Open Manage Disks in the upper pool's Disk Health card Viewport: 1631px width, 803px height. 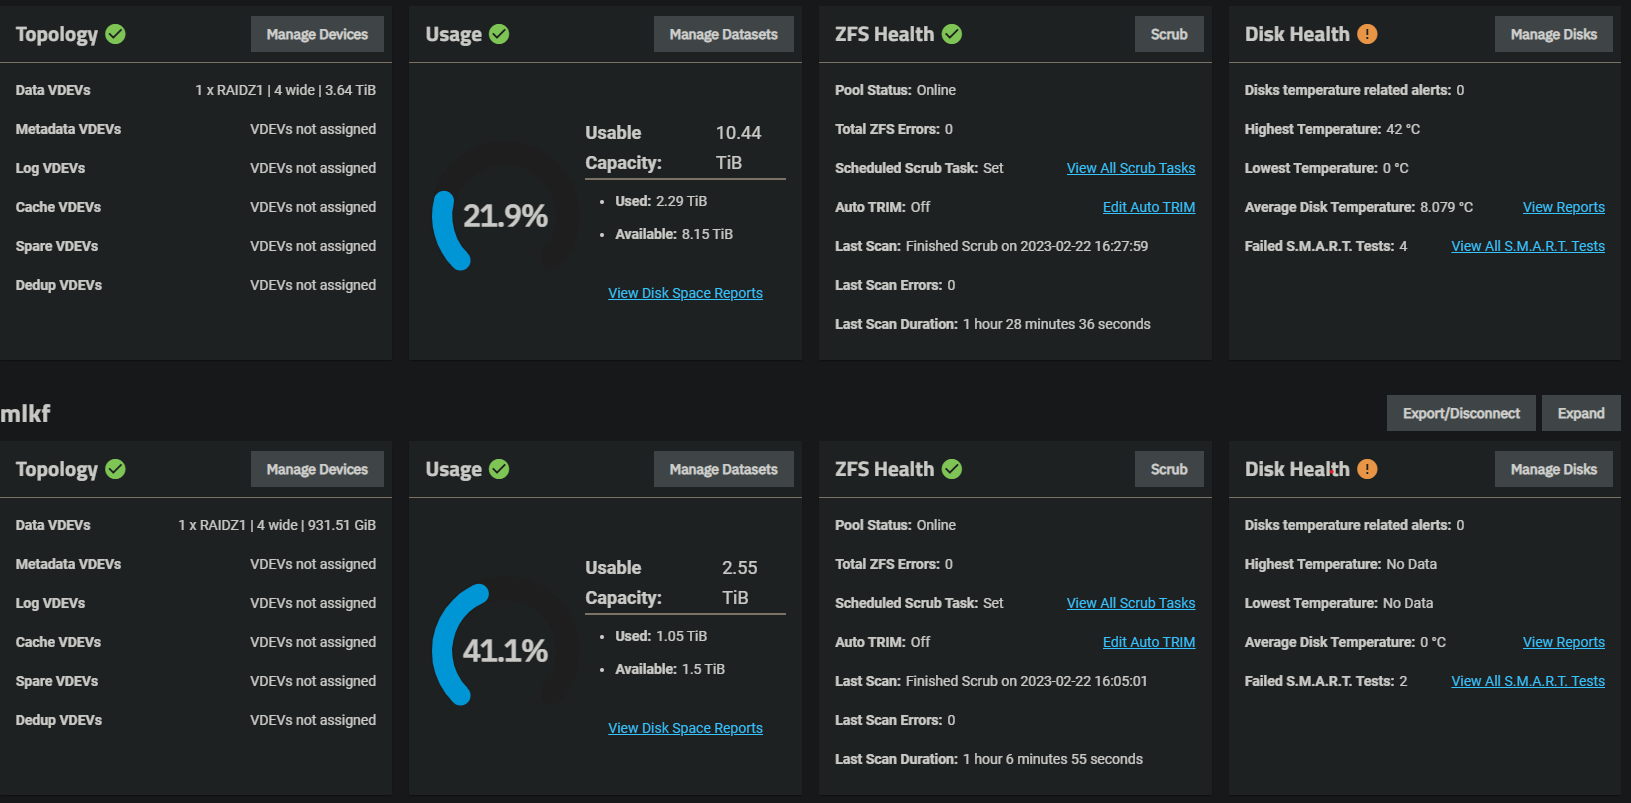tap(1553, 34)
